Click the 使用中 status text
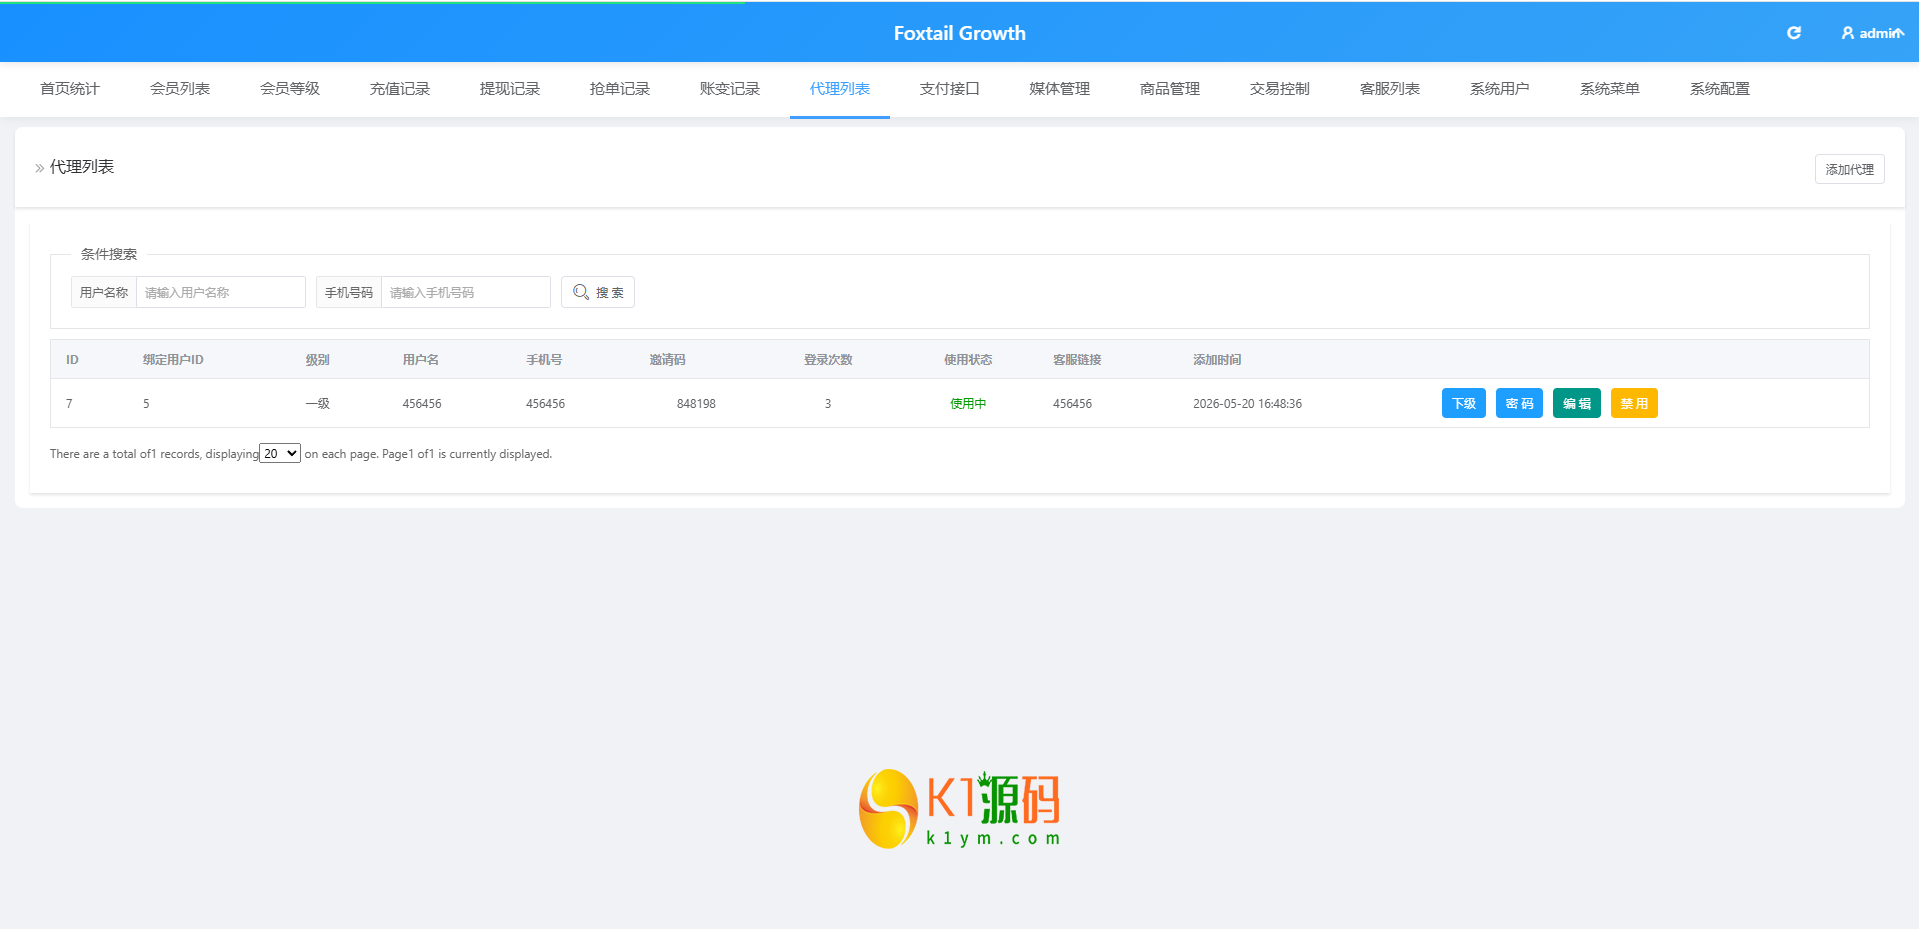Screen dimensions: 1919x929 968,404
